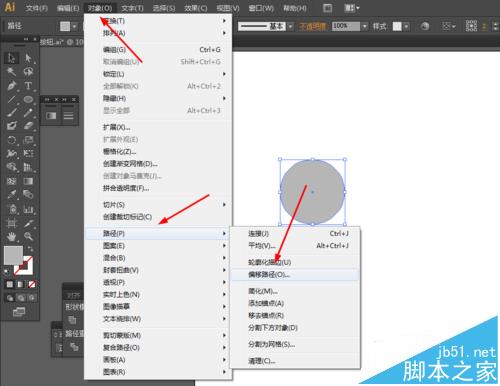This screenshot has width=500, height=386.
Task: Expand the 剪切蒙版(M) submenu
Action: coord(158,335)
